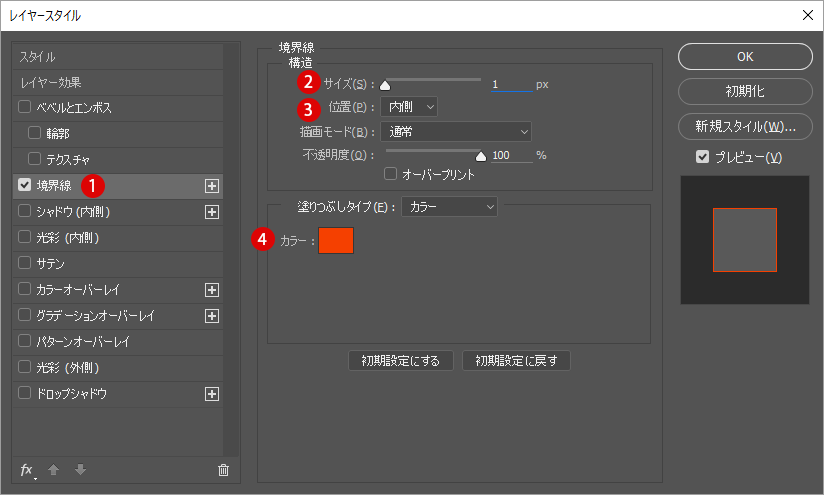The width and height of the screenshot is (824, 495).
Task: Add another 境界線 effect with plus icon
Action: point(212,186)
